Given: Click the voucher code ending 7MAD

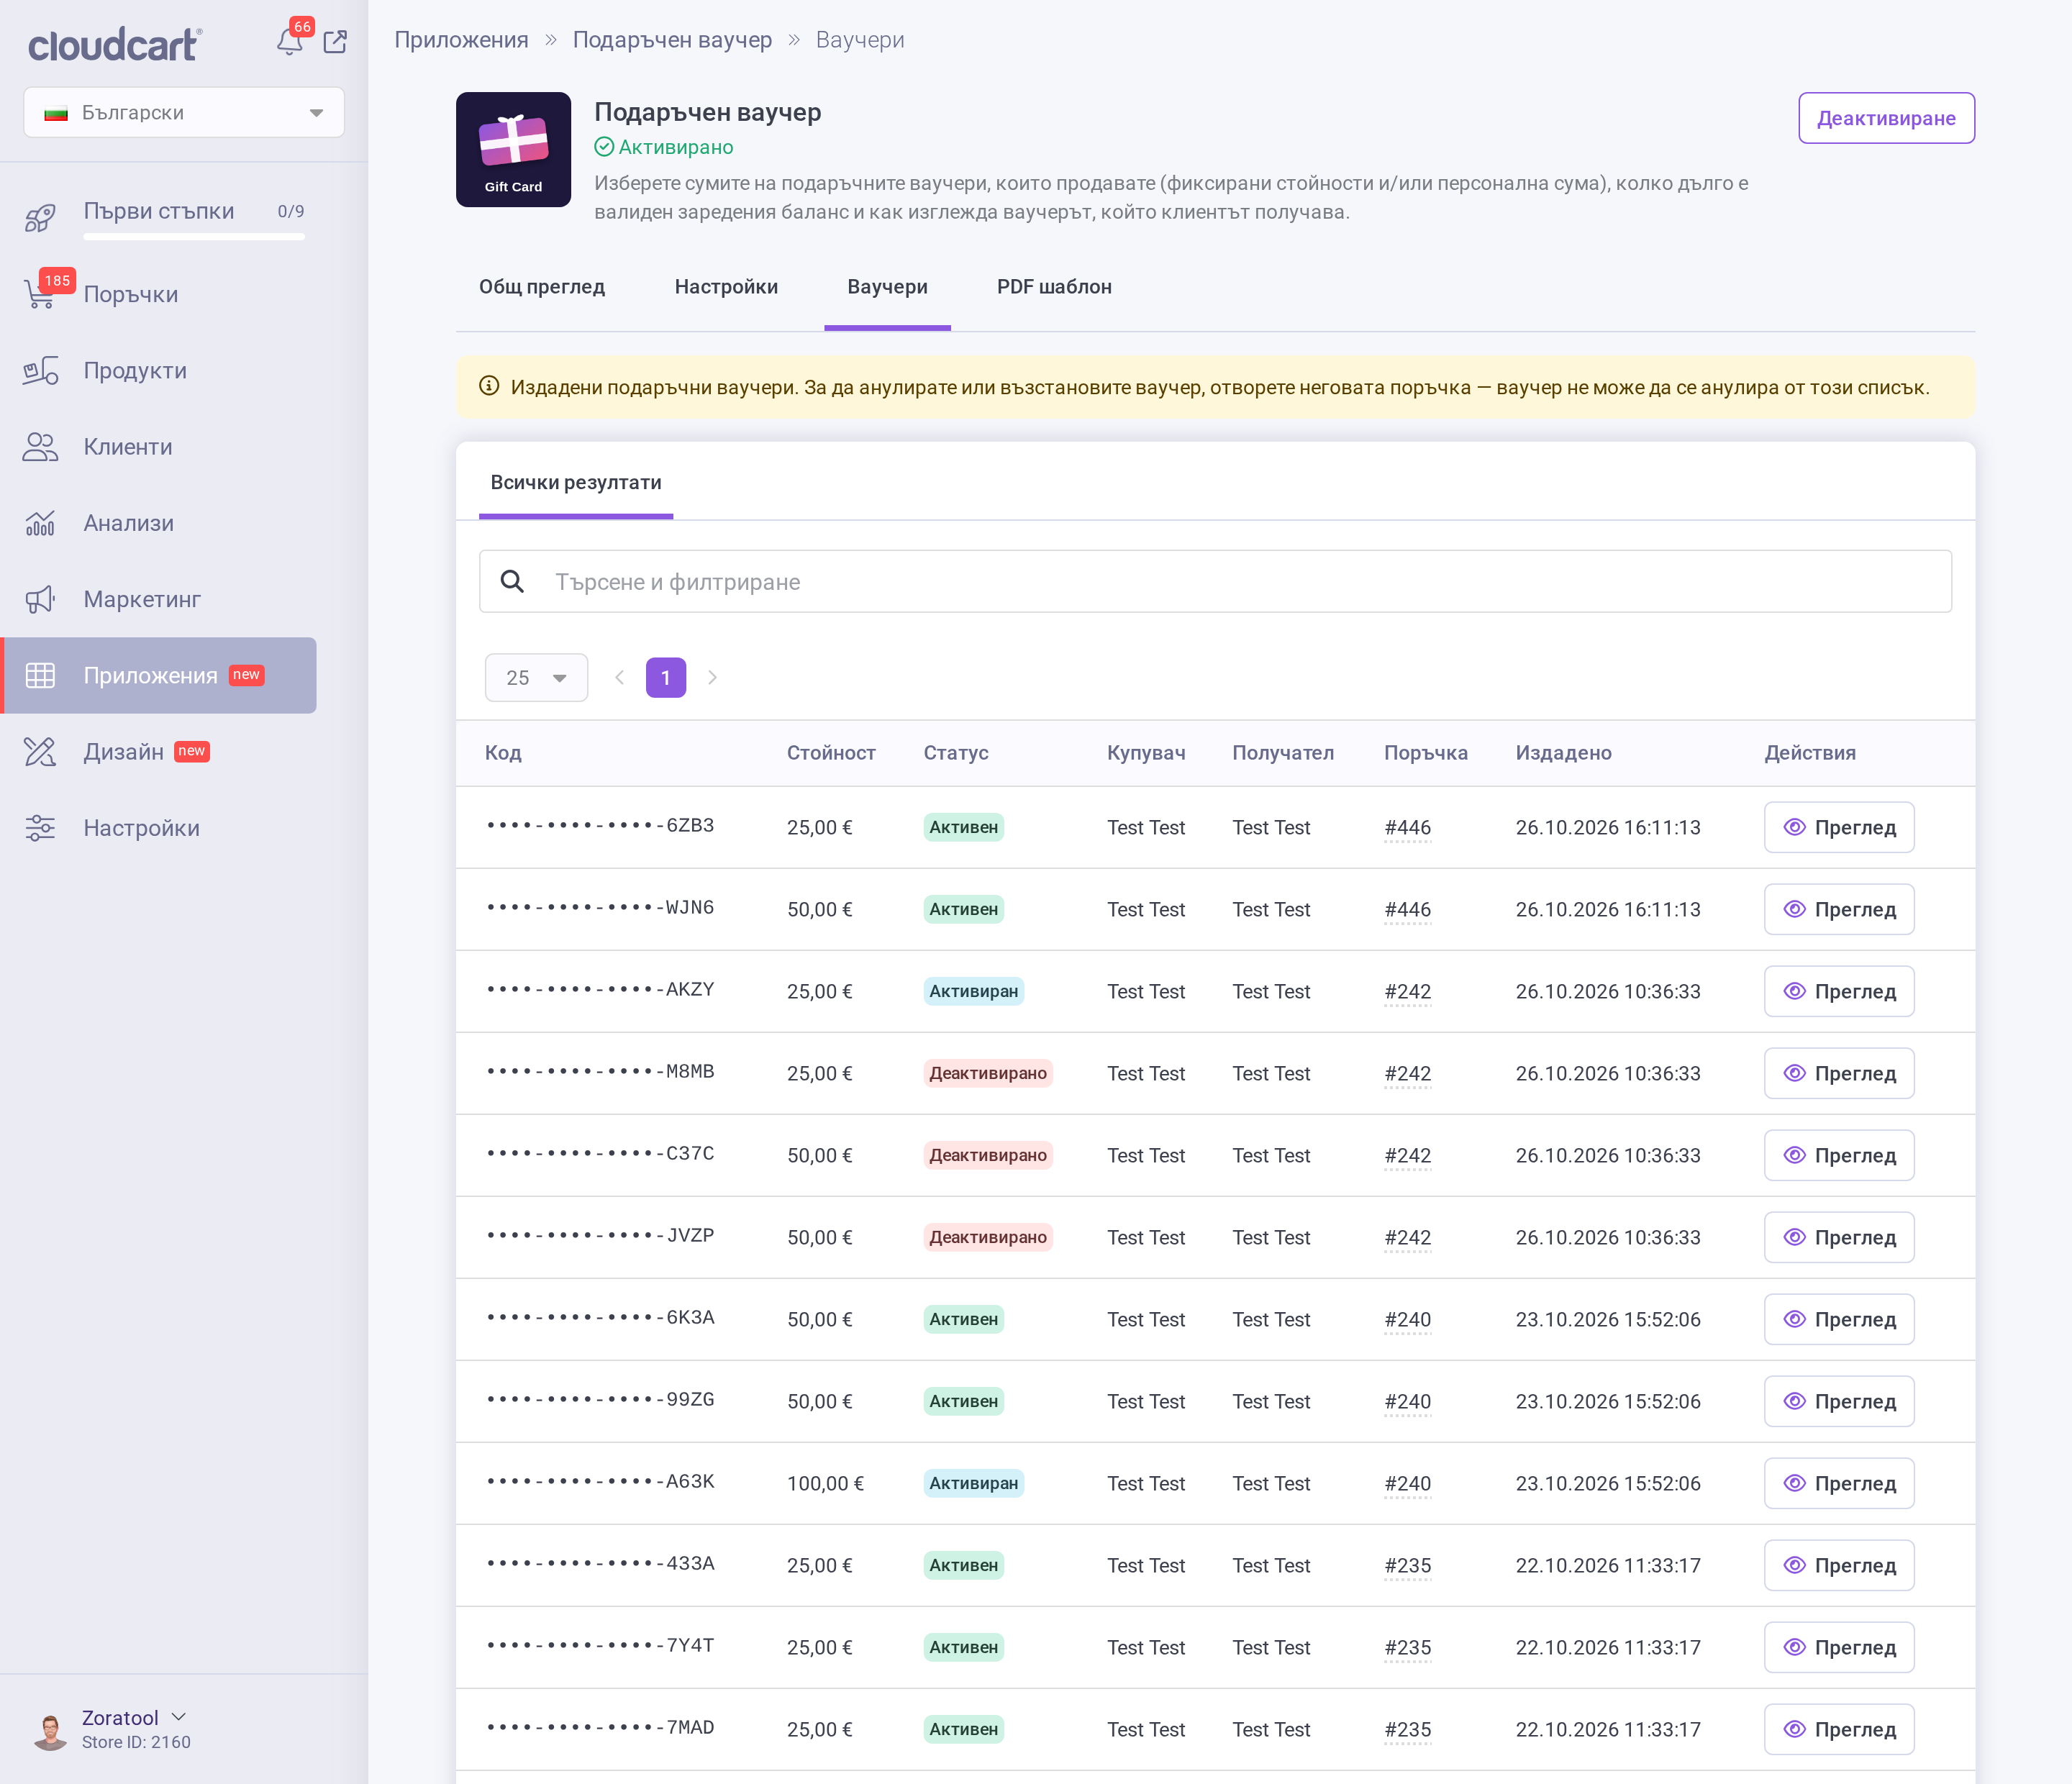Looking at the screenshot, I should pos(600,1729).
